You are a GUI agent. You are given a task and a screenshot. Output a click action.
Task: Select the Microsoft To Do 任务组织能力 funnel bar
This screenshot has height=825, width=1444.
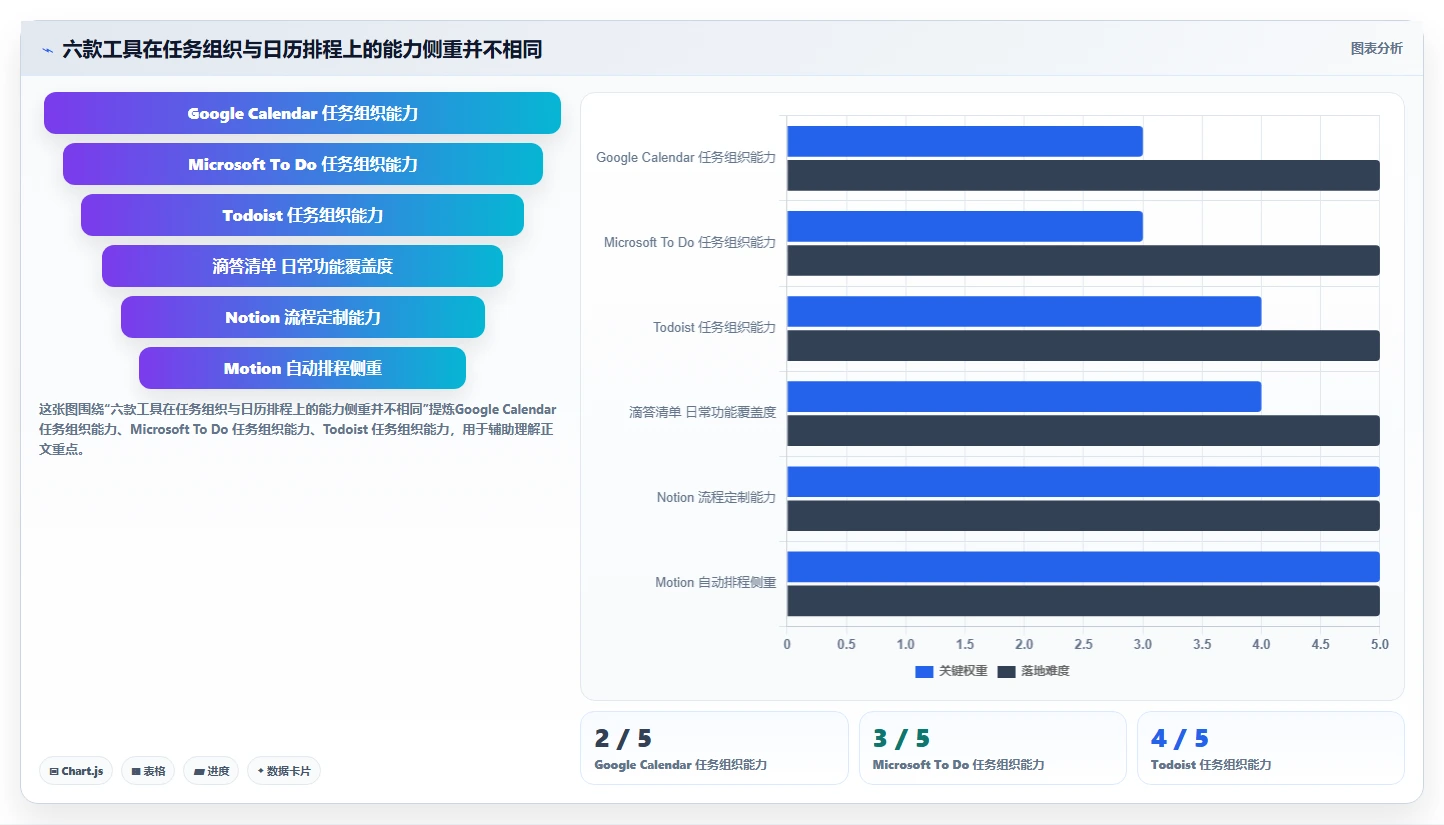tap(303, 164)
